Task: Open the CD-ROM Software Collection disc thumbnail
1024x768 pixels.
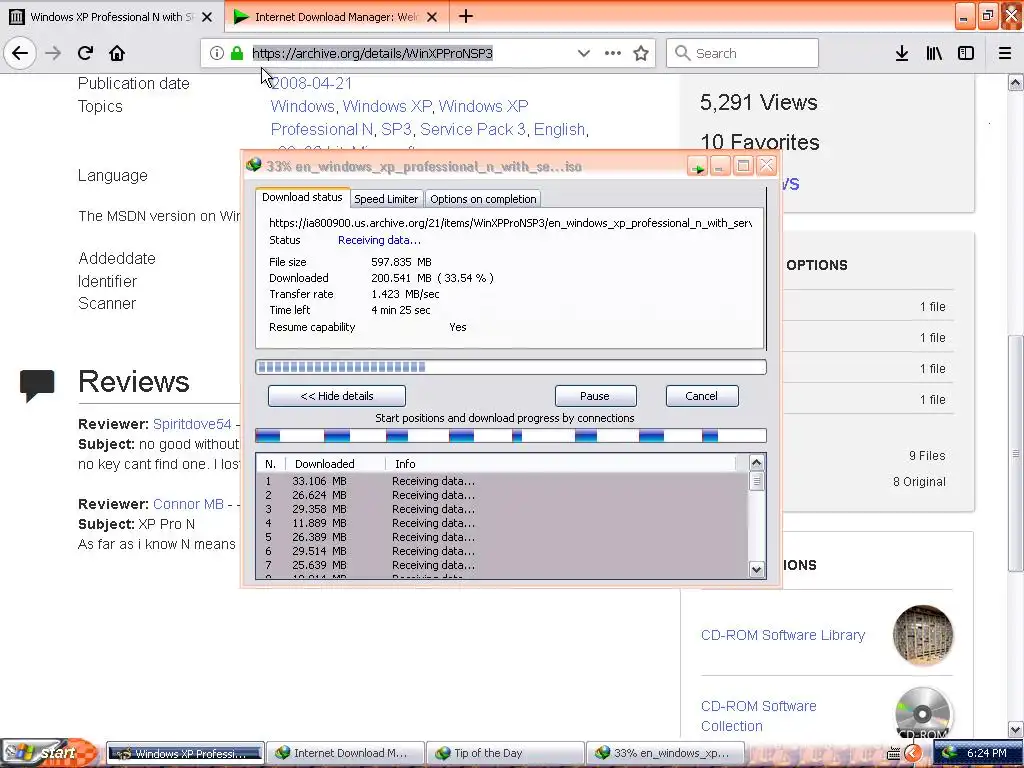Action: point(922,712)
